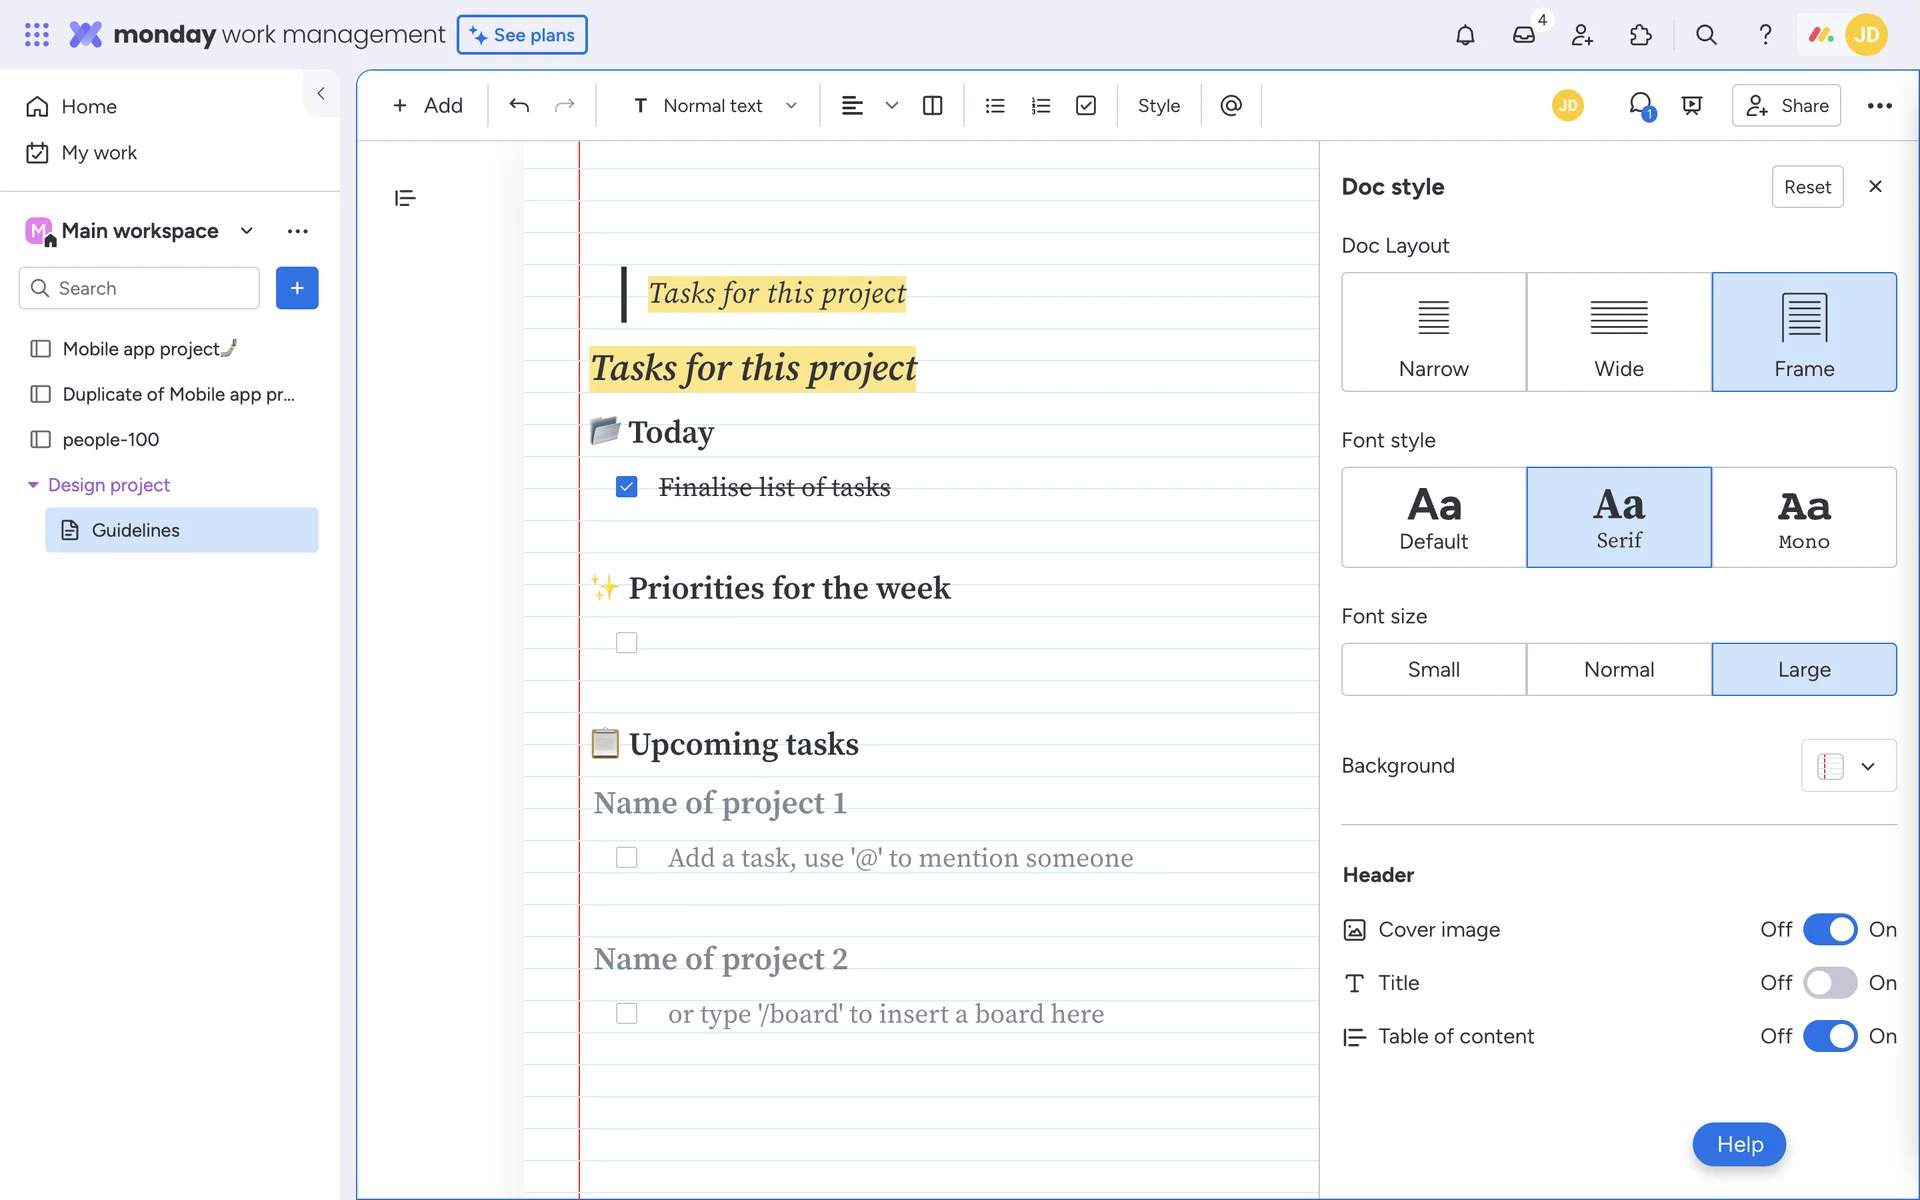1920x1200 pixels.
Task: Click the undo arrow in toolbar
Action: click(518, 105)
